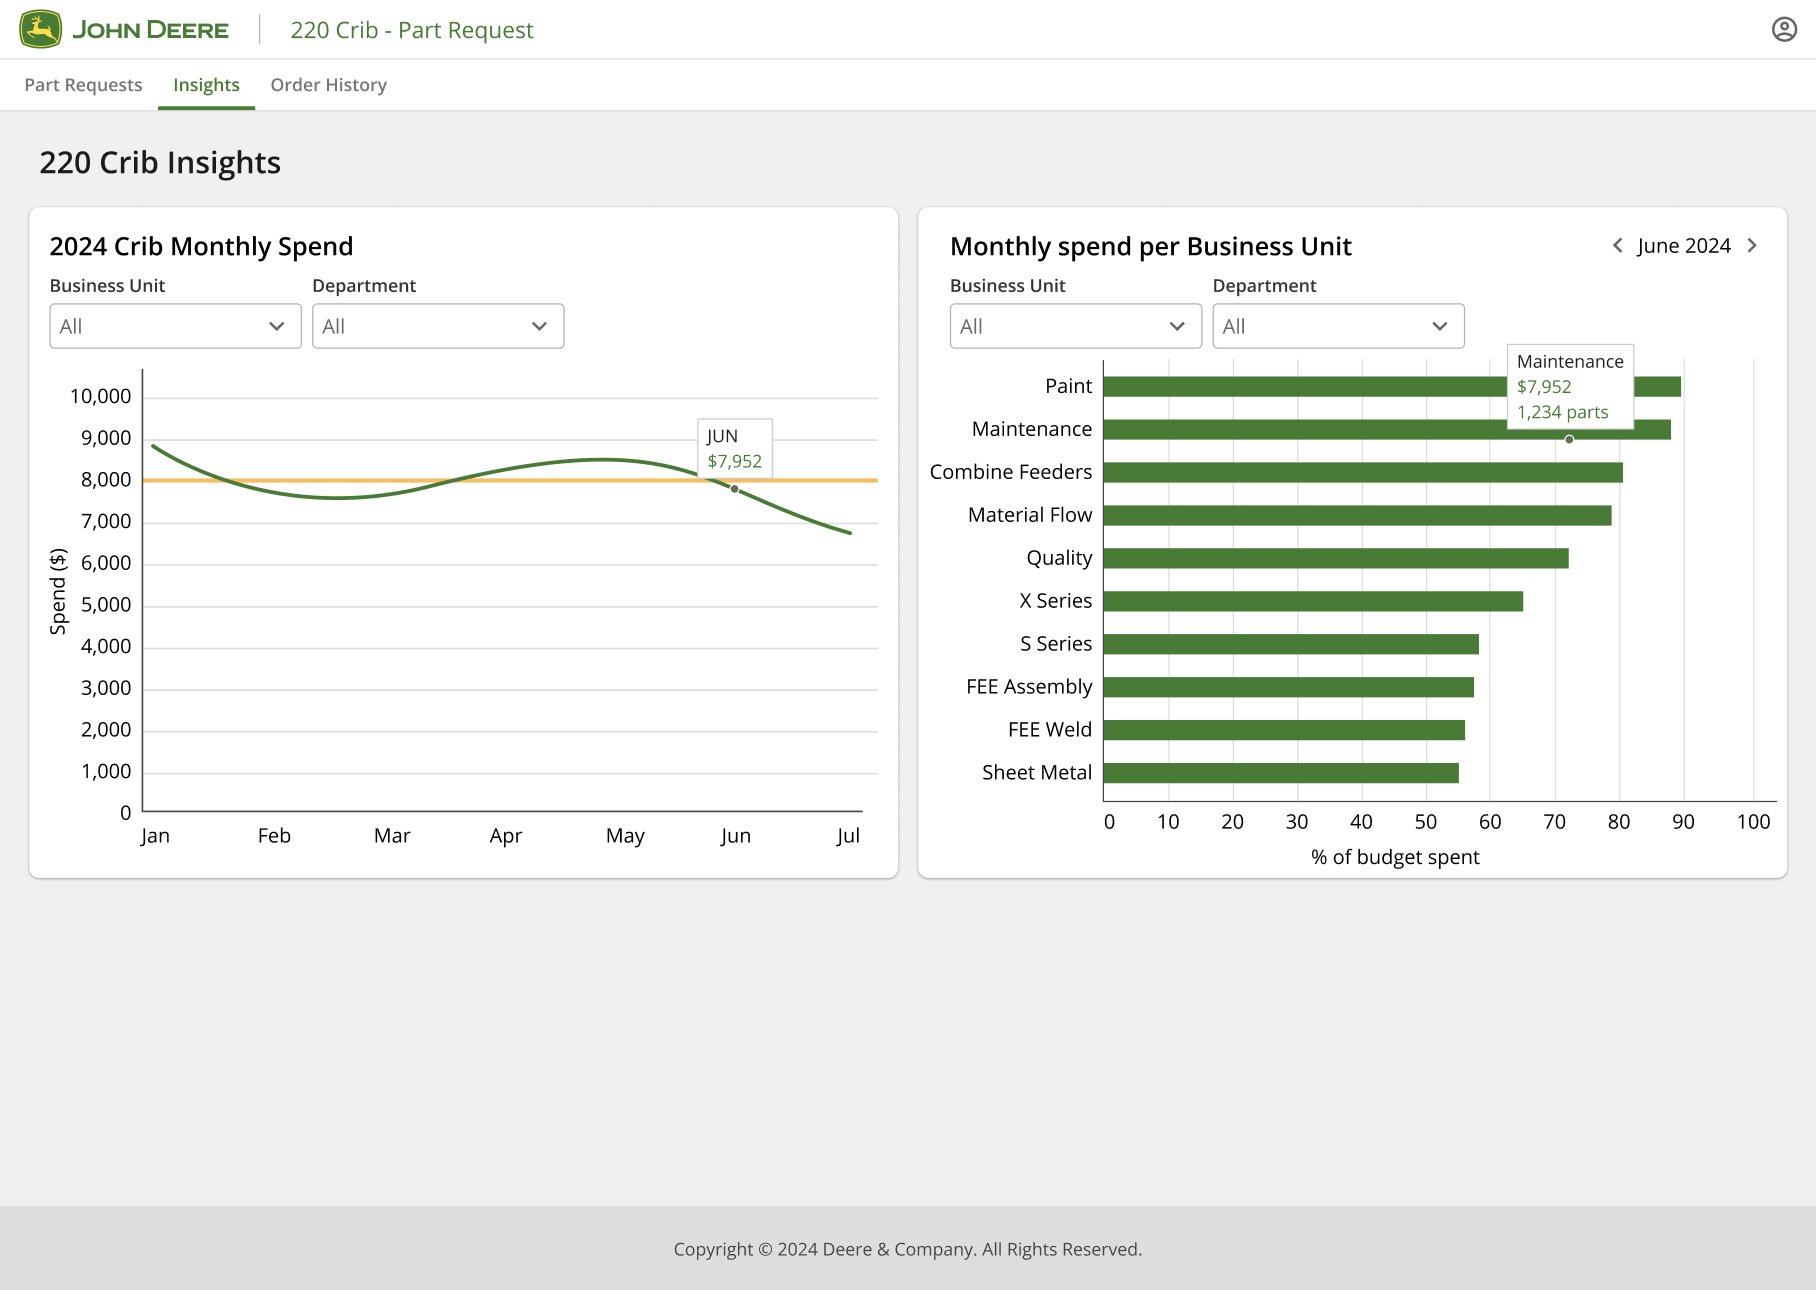Click the JUN data point on the line chart
The width and height of the screenshot is (1816, 1290).
734,489
